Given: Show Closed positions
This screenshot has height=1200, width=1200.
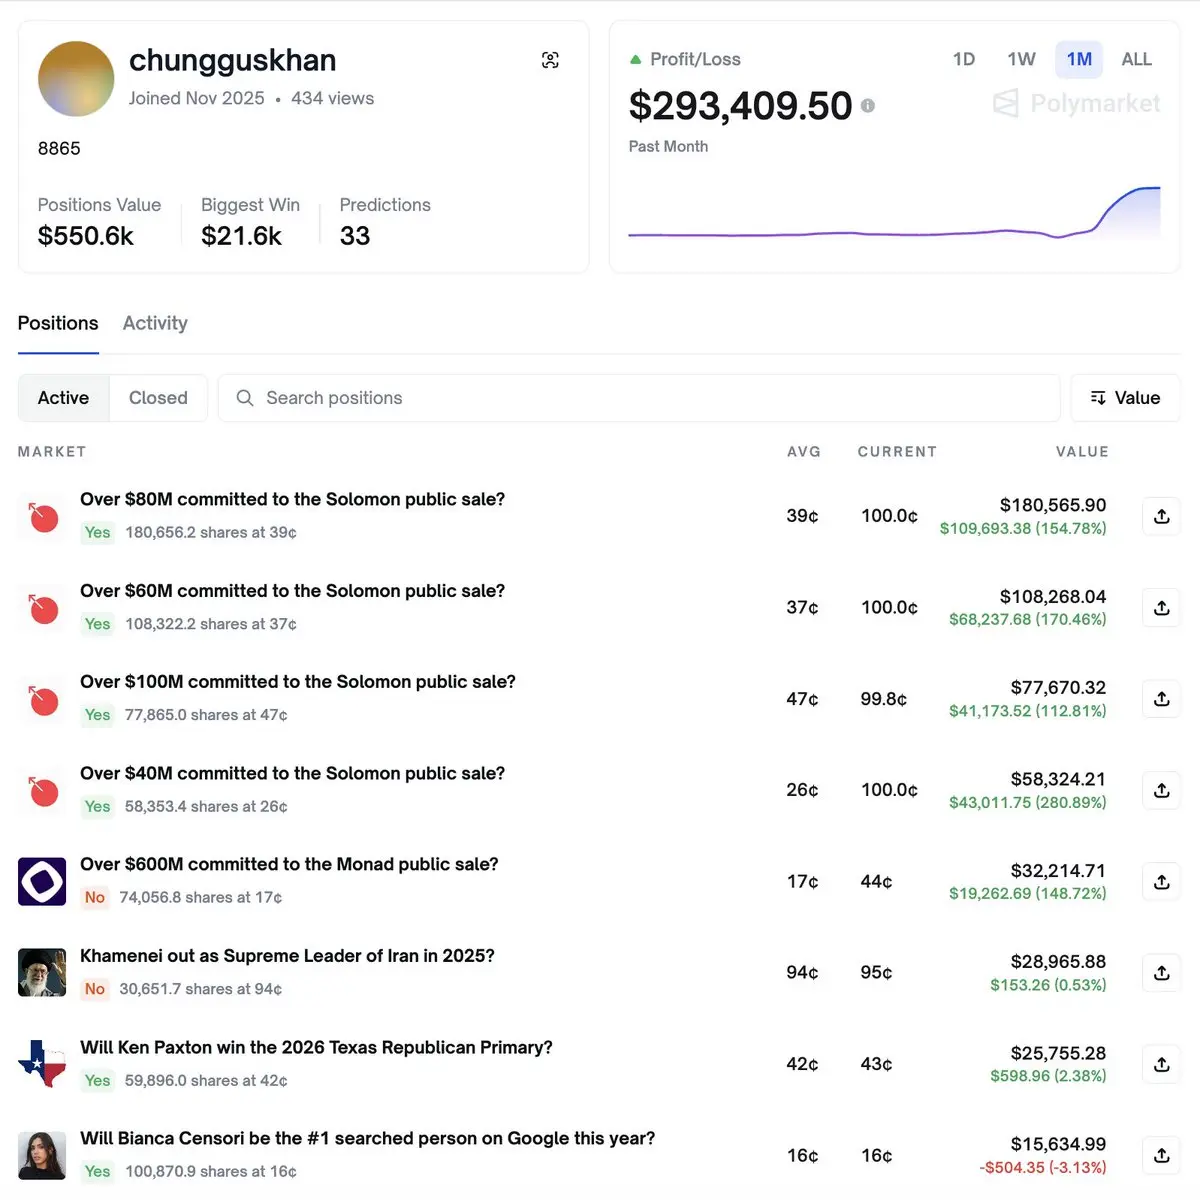Looking at the screenshot, I should click(x=158, y=398).
